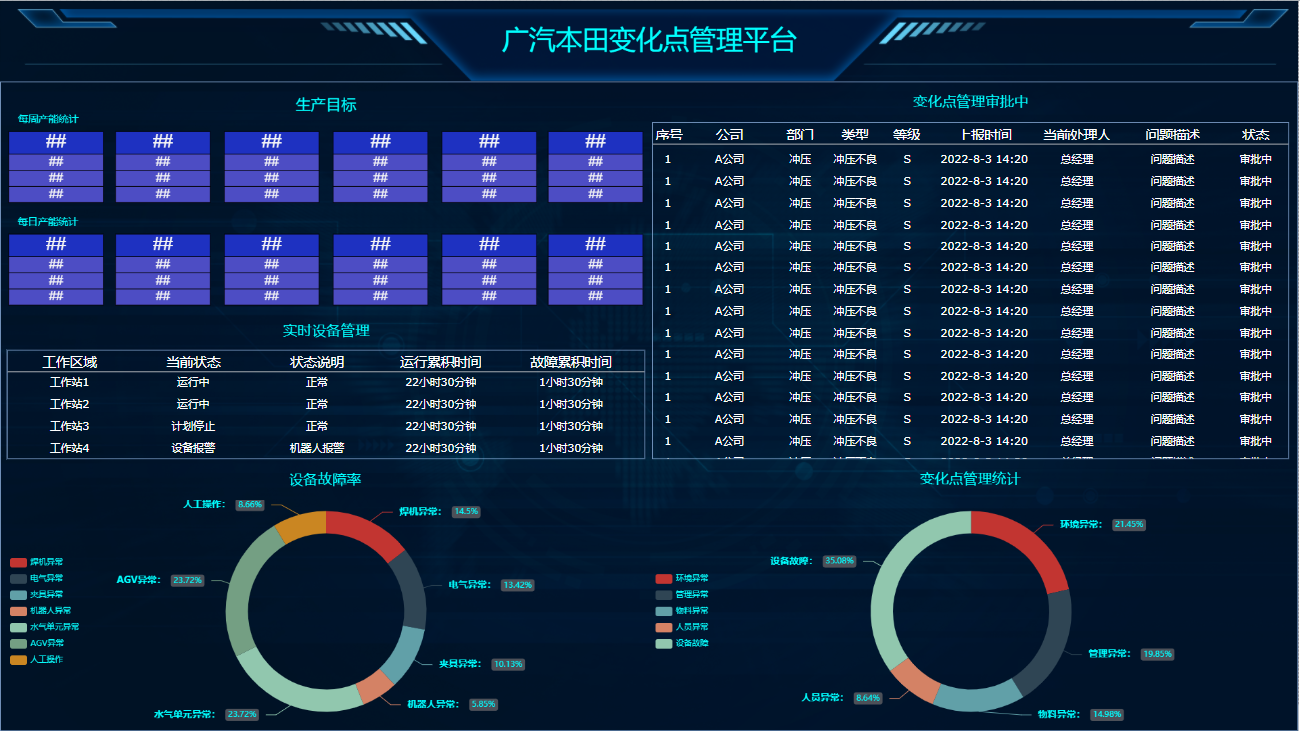Toggle 焊机异常 legend entry in 设备故障率 chart
Image resolution: width=1300 pixels, height=731 pixels.
coord(37,562)
